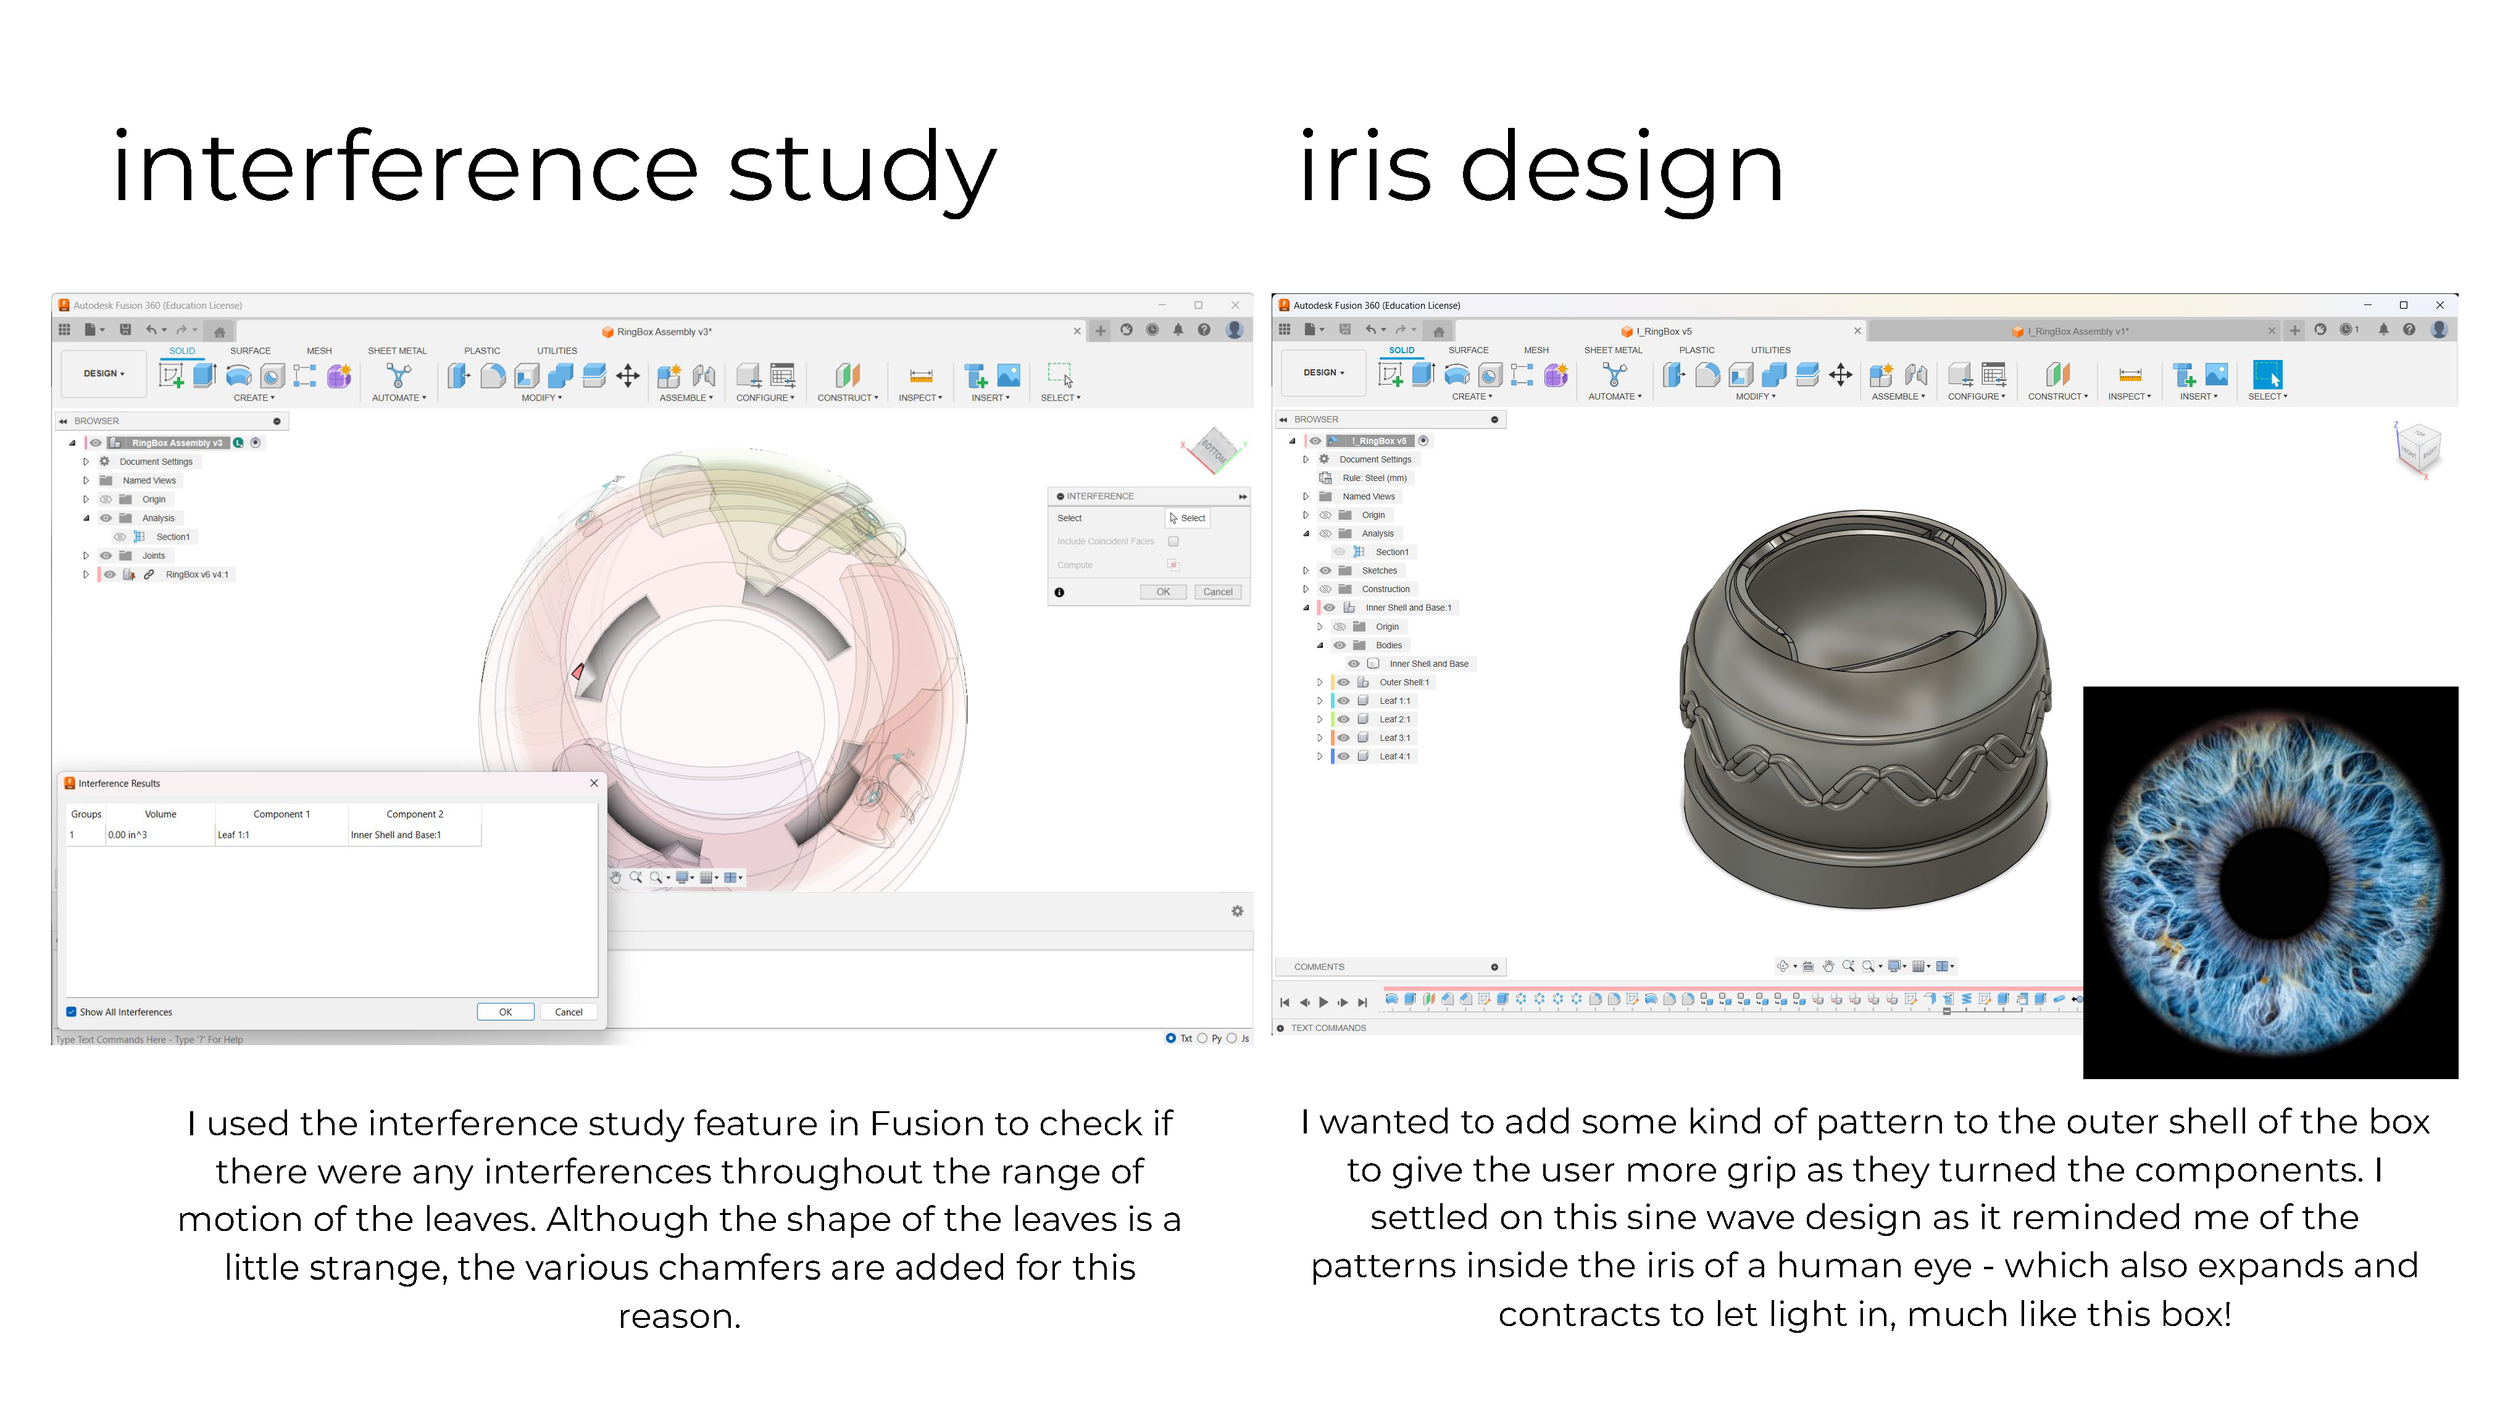2500x1407 pixels.
Task: Click the Leaf 1:1 cell in results table
Action: point(234,835)
